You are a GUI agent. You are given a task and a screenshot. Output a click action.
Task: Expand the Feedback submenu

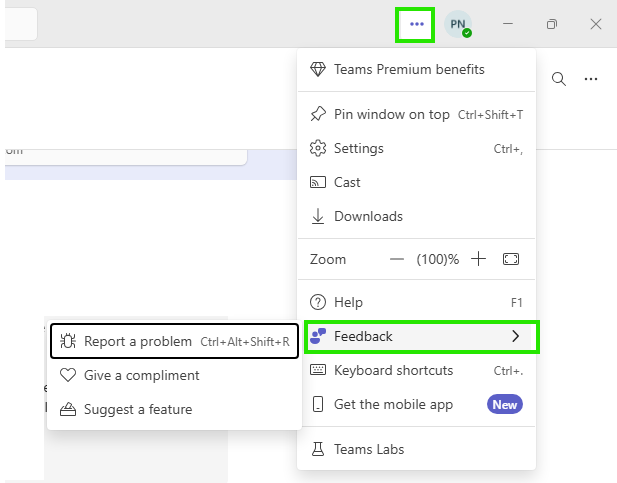coord(417,336)
